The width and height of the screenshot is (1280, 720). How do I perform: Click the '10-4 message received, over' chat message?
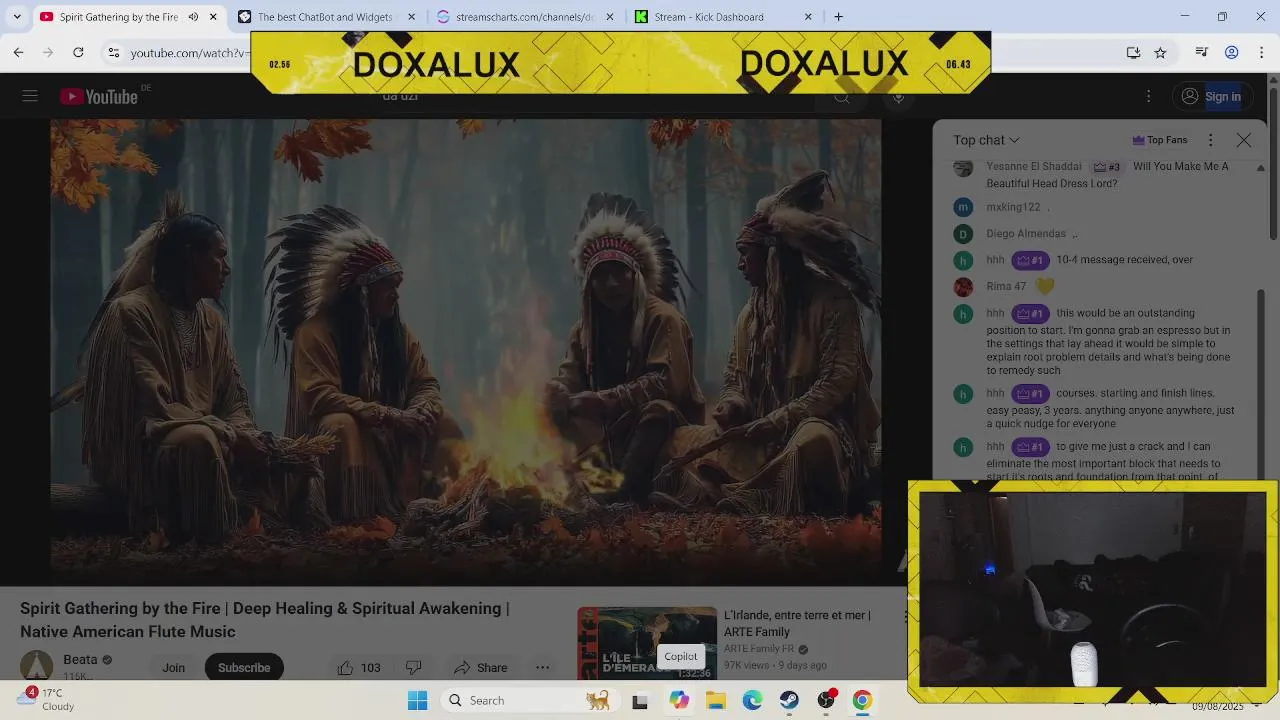pyautogui.click(x=1124, y=260)
